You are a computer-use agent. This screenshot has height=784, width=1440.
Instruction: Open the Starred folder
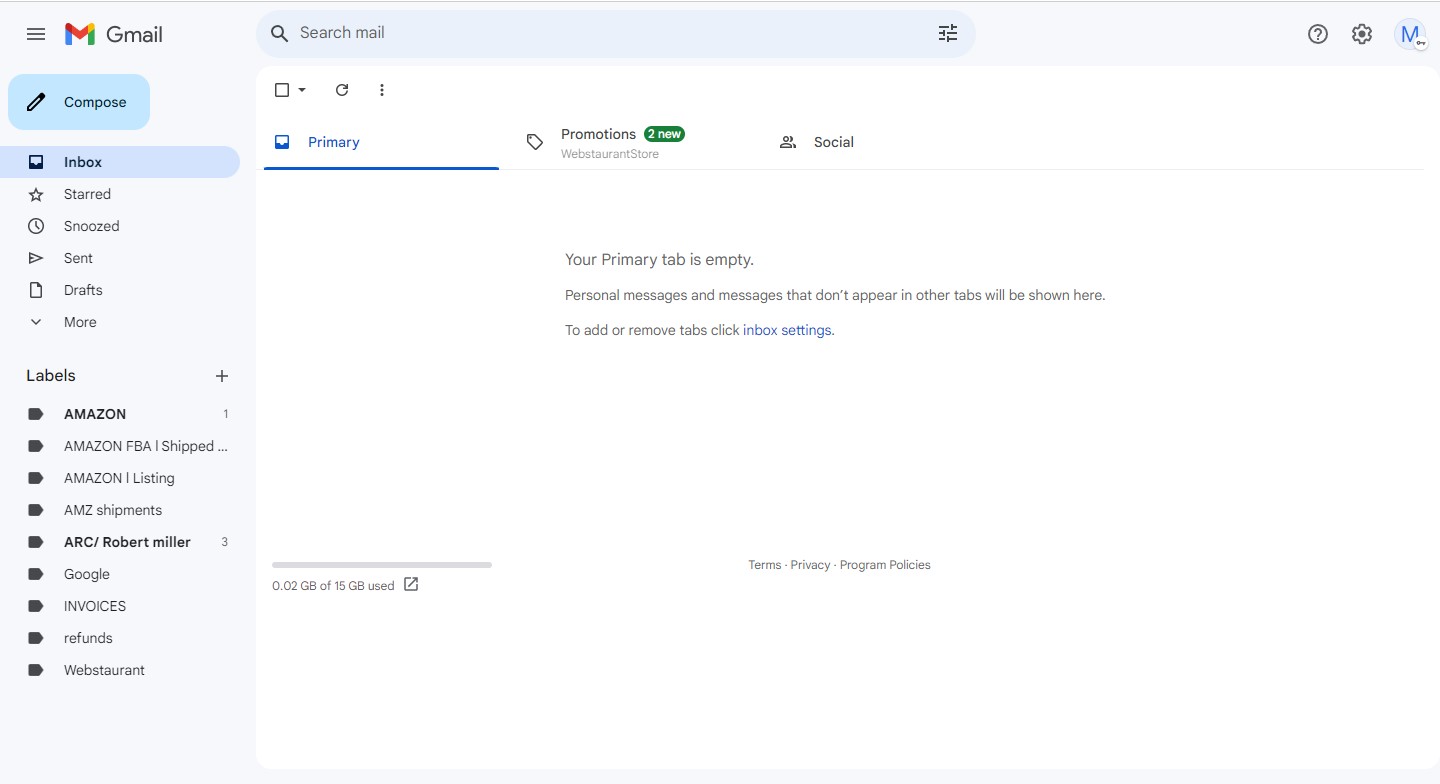(x=120, y=194)
